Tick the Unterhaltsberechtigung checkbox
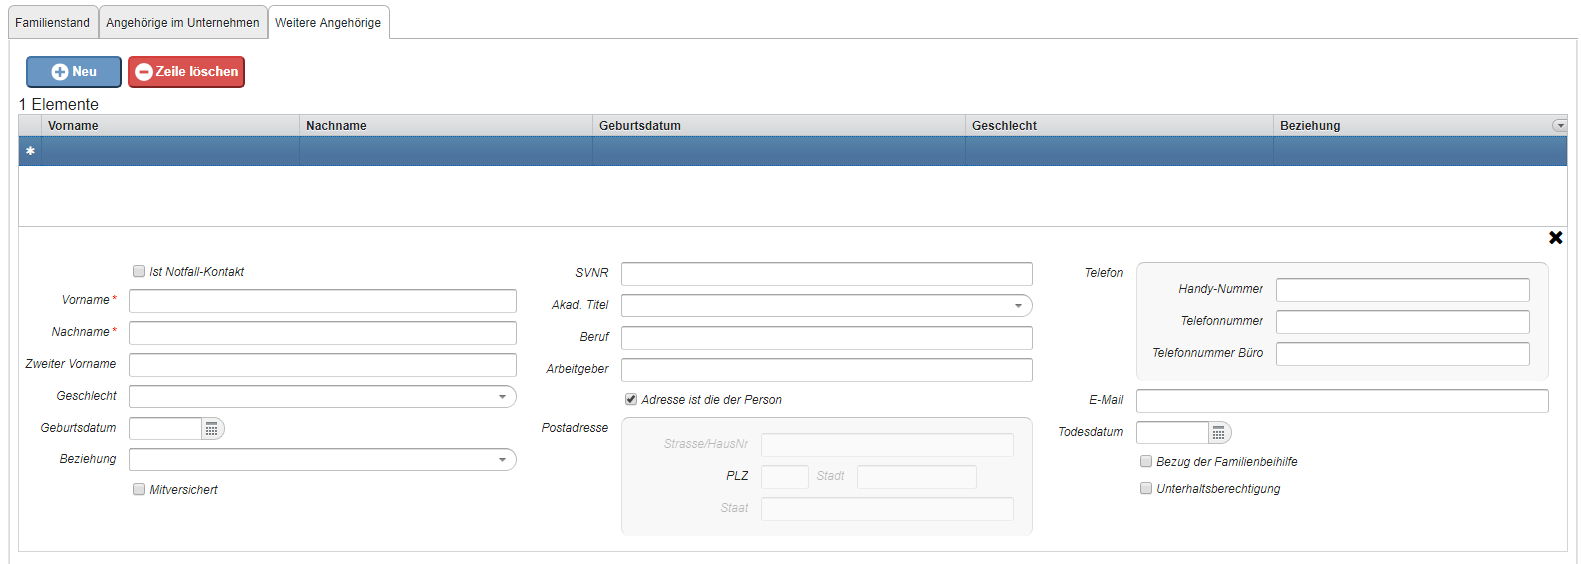Image resolution: width=1581 pixels, height=564 pixels. (x=1146, y=489)
